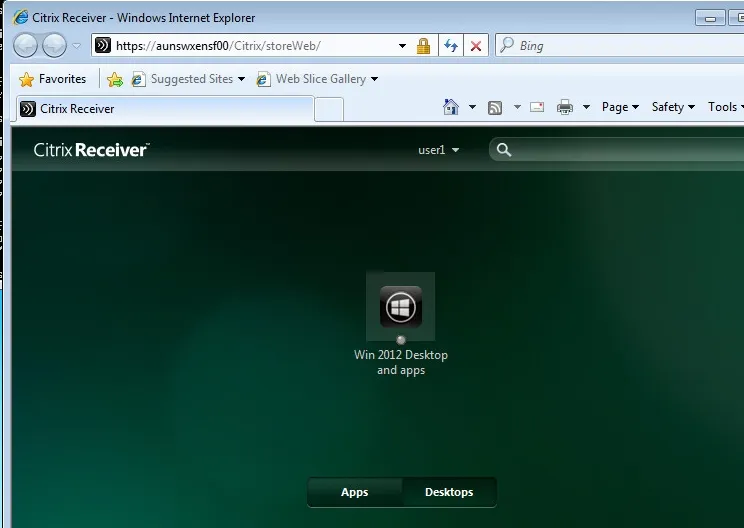Viewport: 744px width, 528px height.
Task: Click the Citrix site favicon in address bar
Action: click(x=103, y=46)
